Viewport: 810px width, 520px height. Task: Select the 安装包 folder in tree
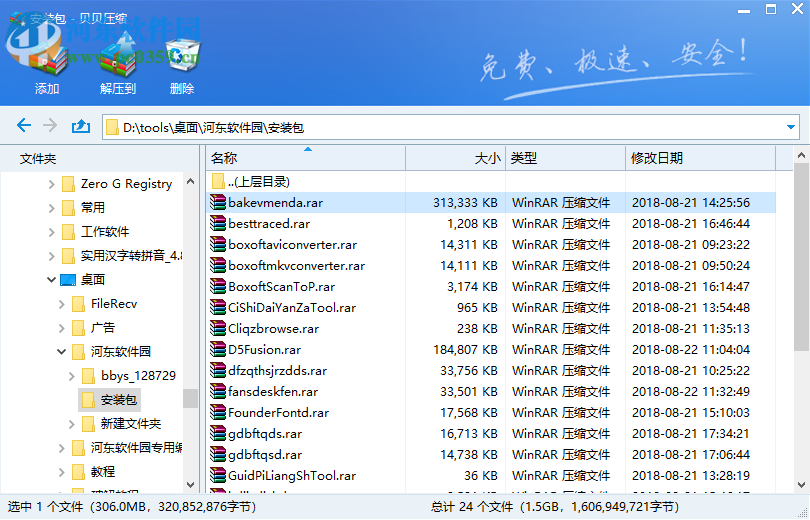(x=110, y=400)
